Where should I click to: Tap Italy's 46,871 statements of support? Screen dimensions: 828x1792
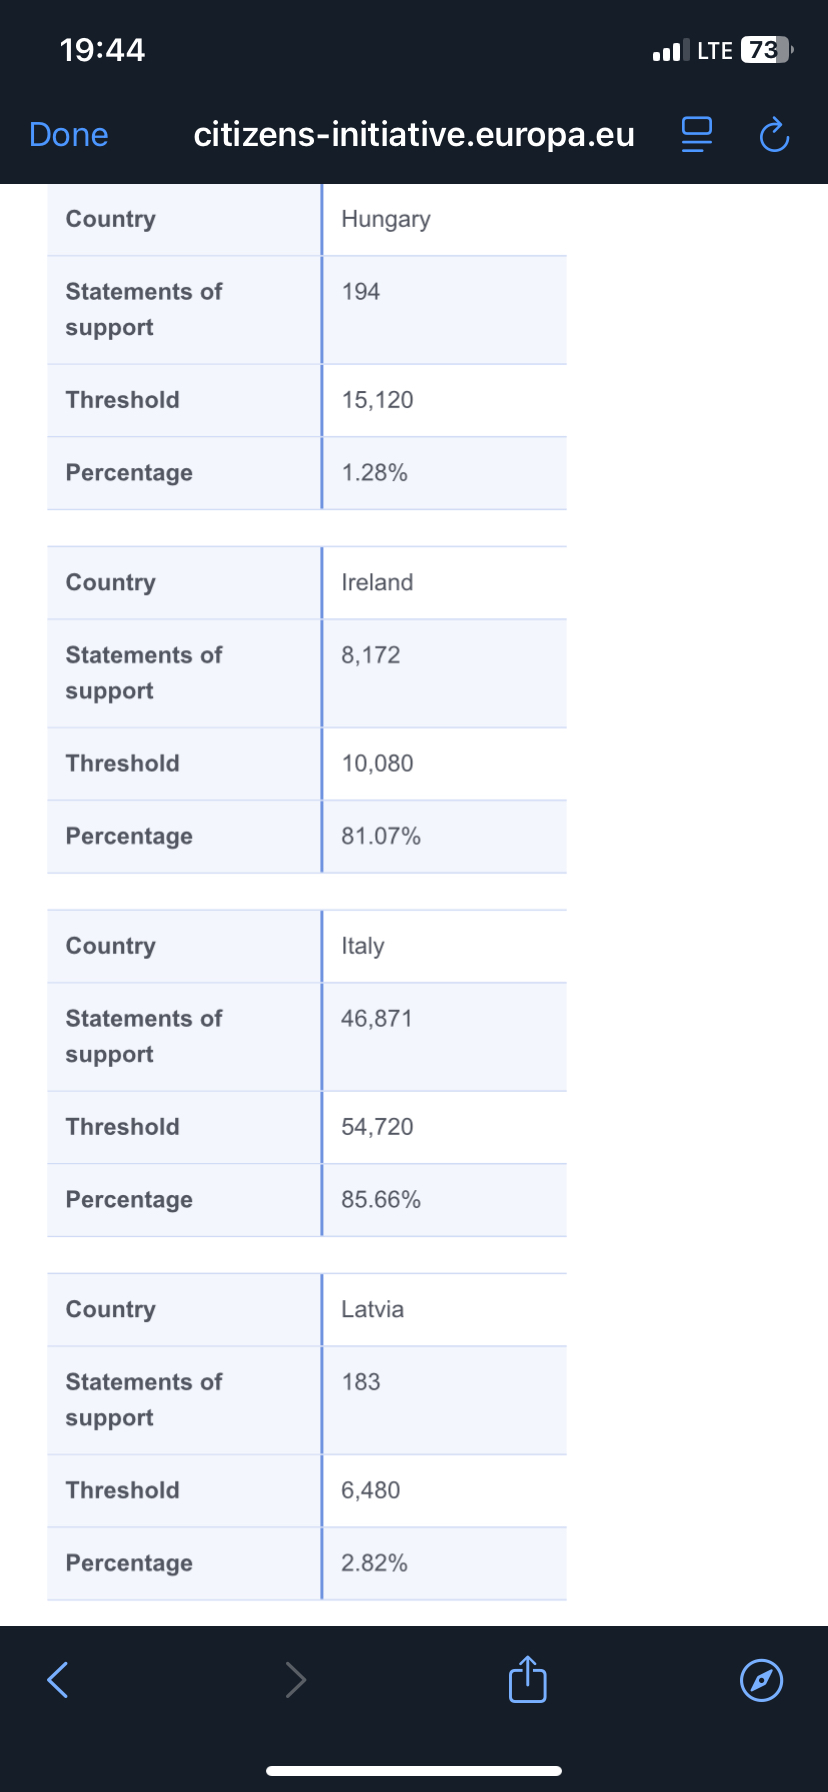[x=376, y=1019]
